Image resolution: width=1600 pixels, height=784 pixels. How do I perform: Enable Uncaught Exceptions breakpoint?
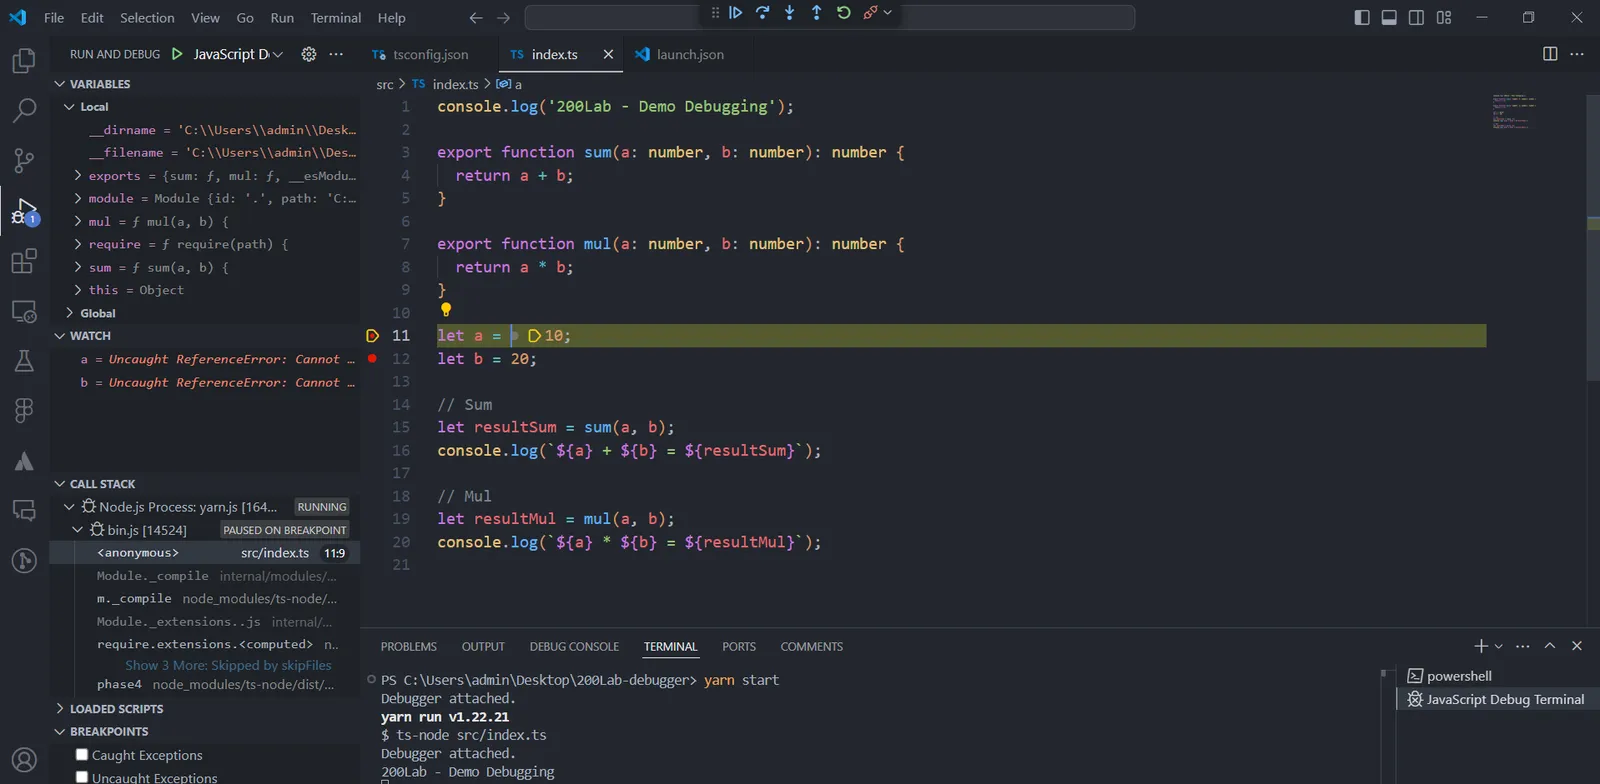[82, 777]
